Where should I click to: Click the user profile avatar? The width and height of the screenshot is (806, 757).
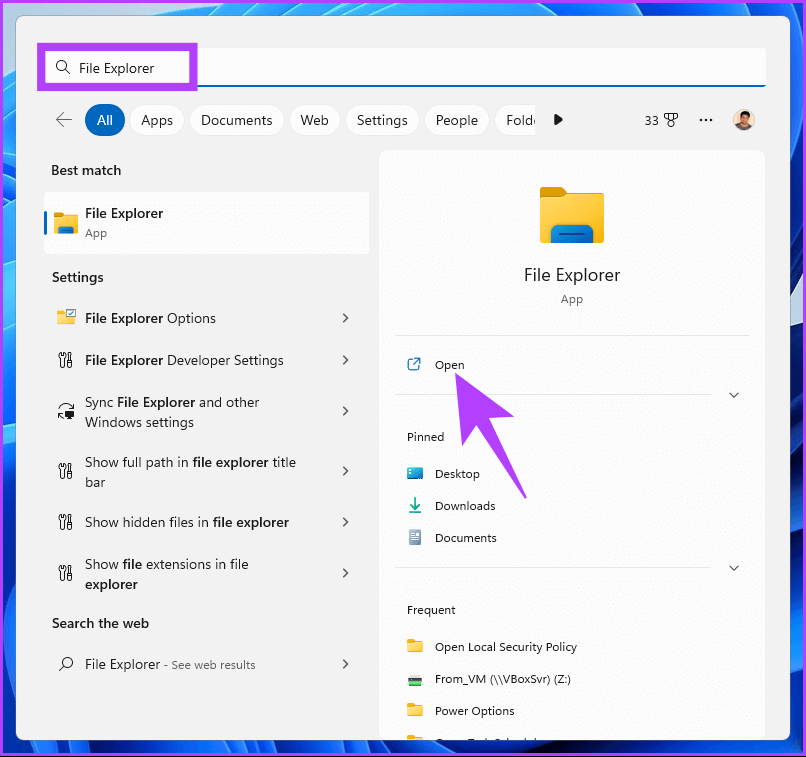pos(743,120)
